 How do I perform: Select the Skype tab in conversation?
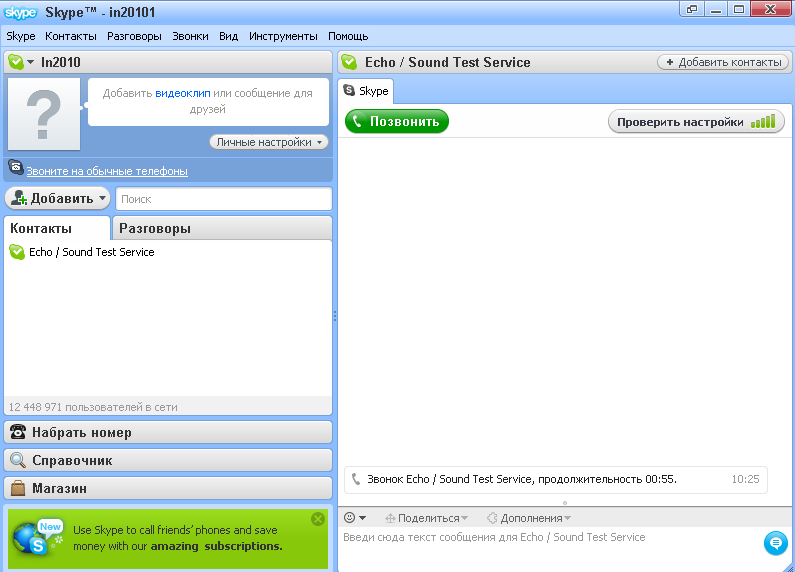(x=366, y=91)
